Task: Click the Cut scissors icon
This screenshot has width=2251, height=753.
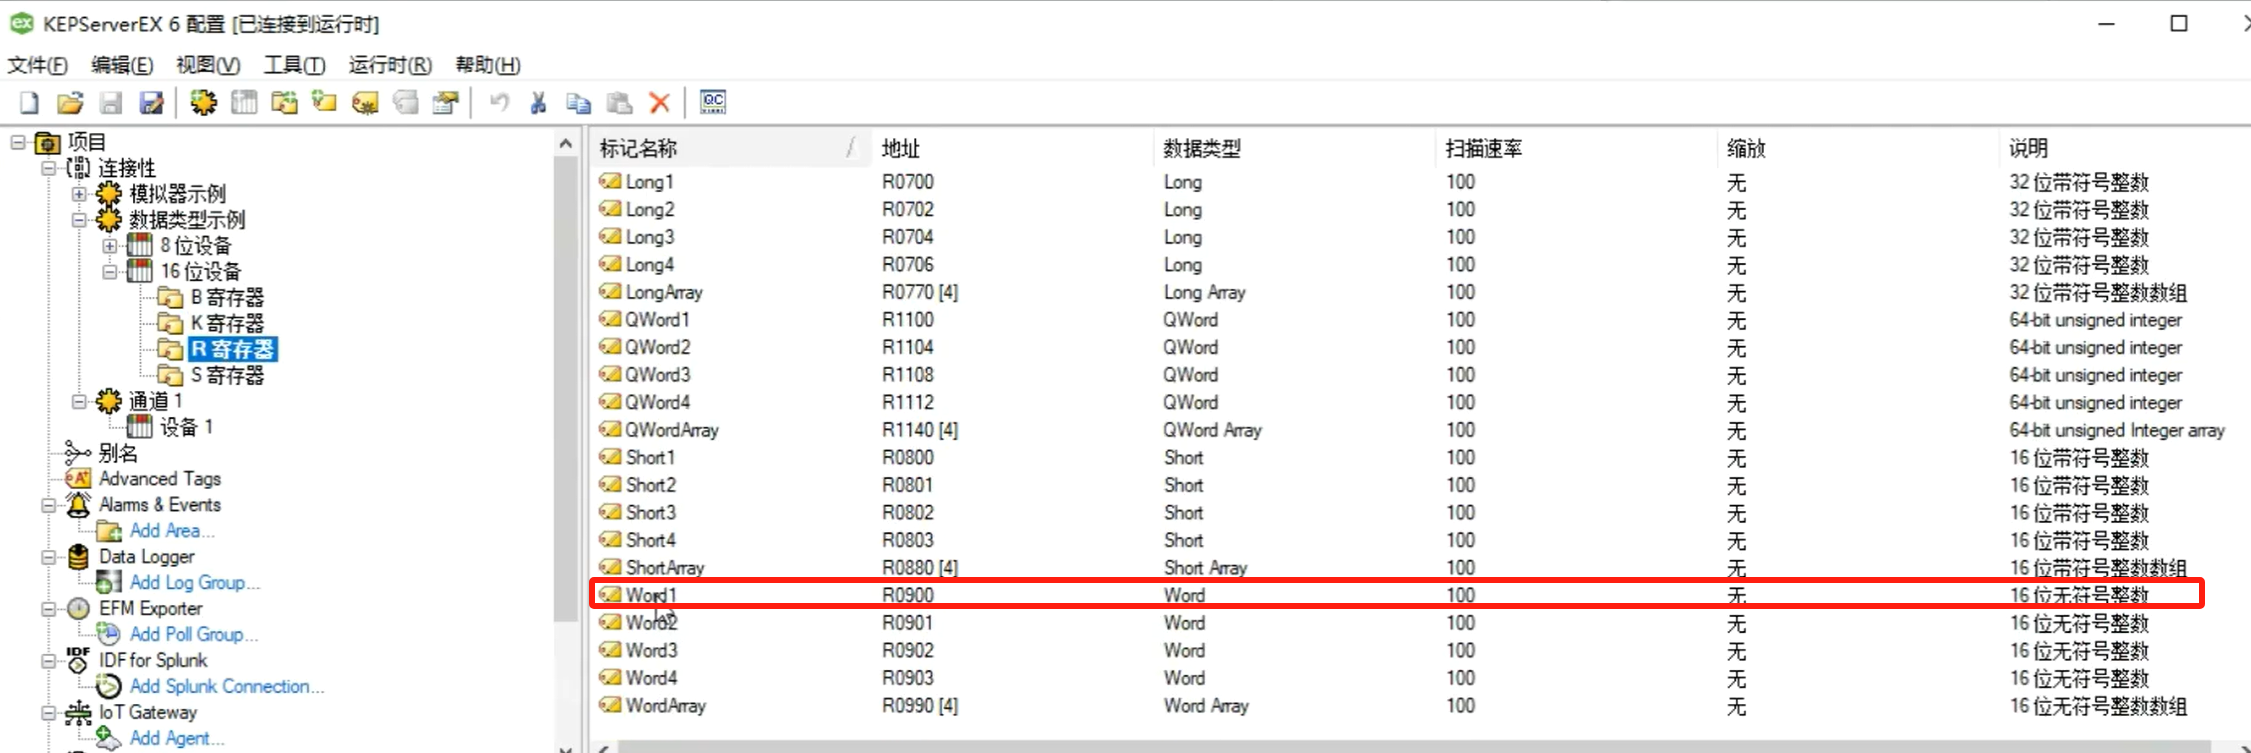Action: coord(538,102)
